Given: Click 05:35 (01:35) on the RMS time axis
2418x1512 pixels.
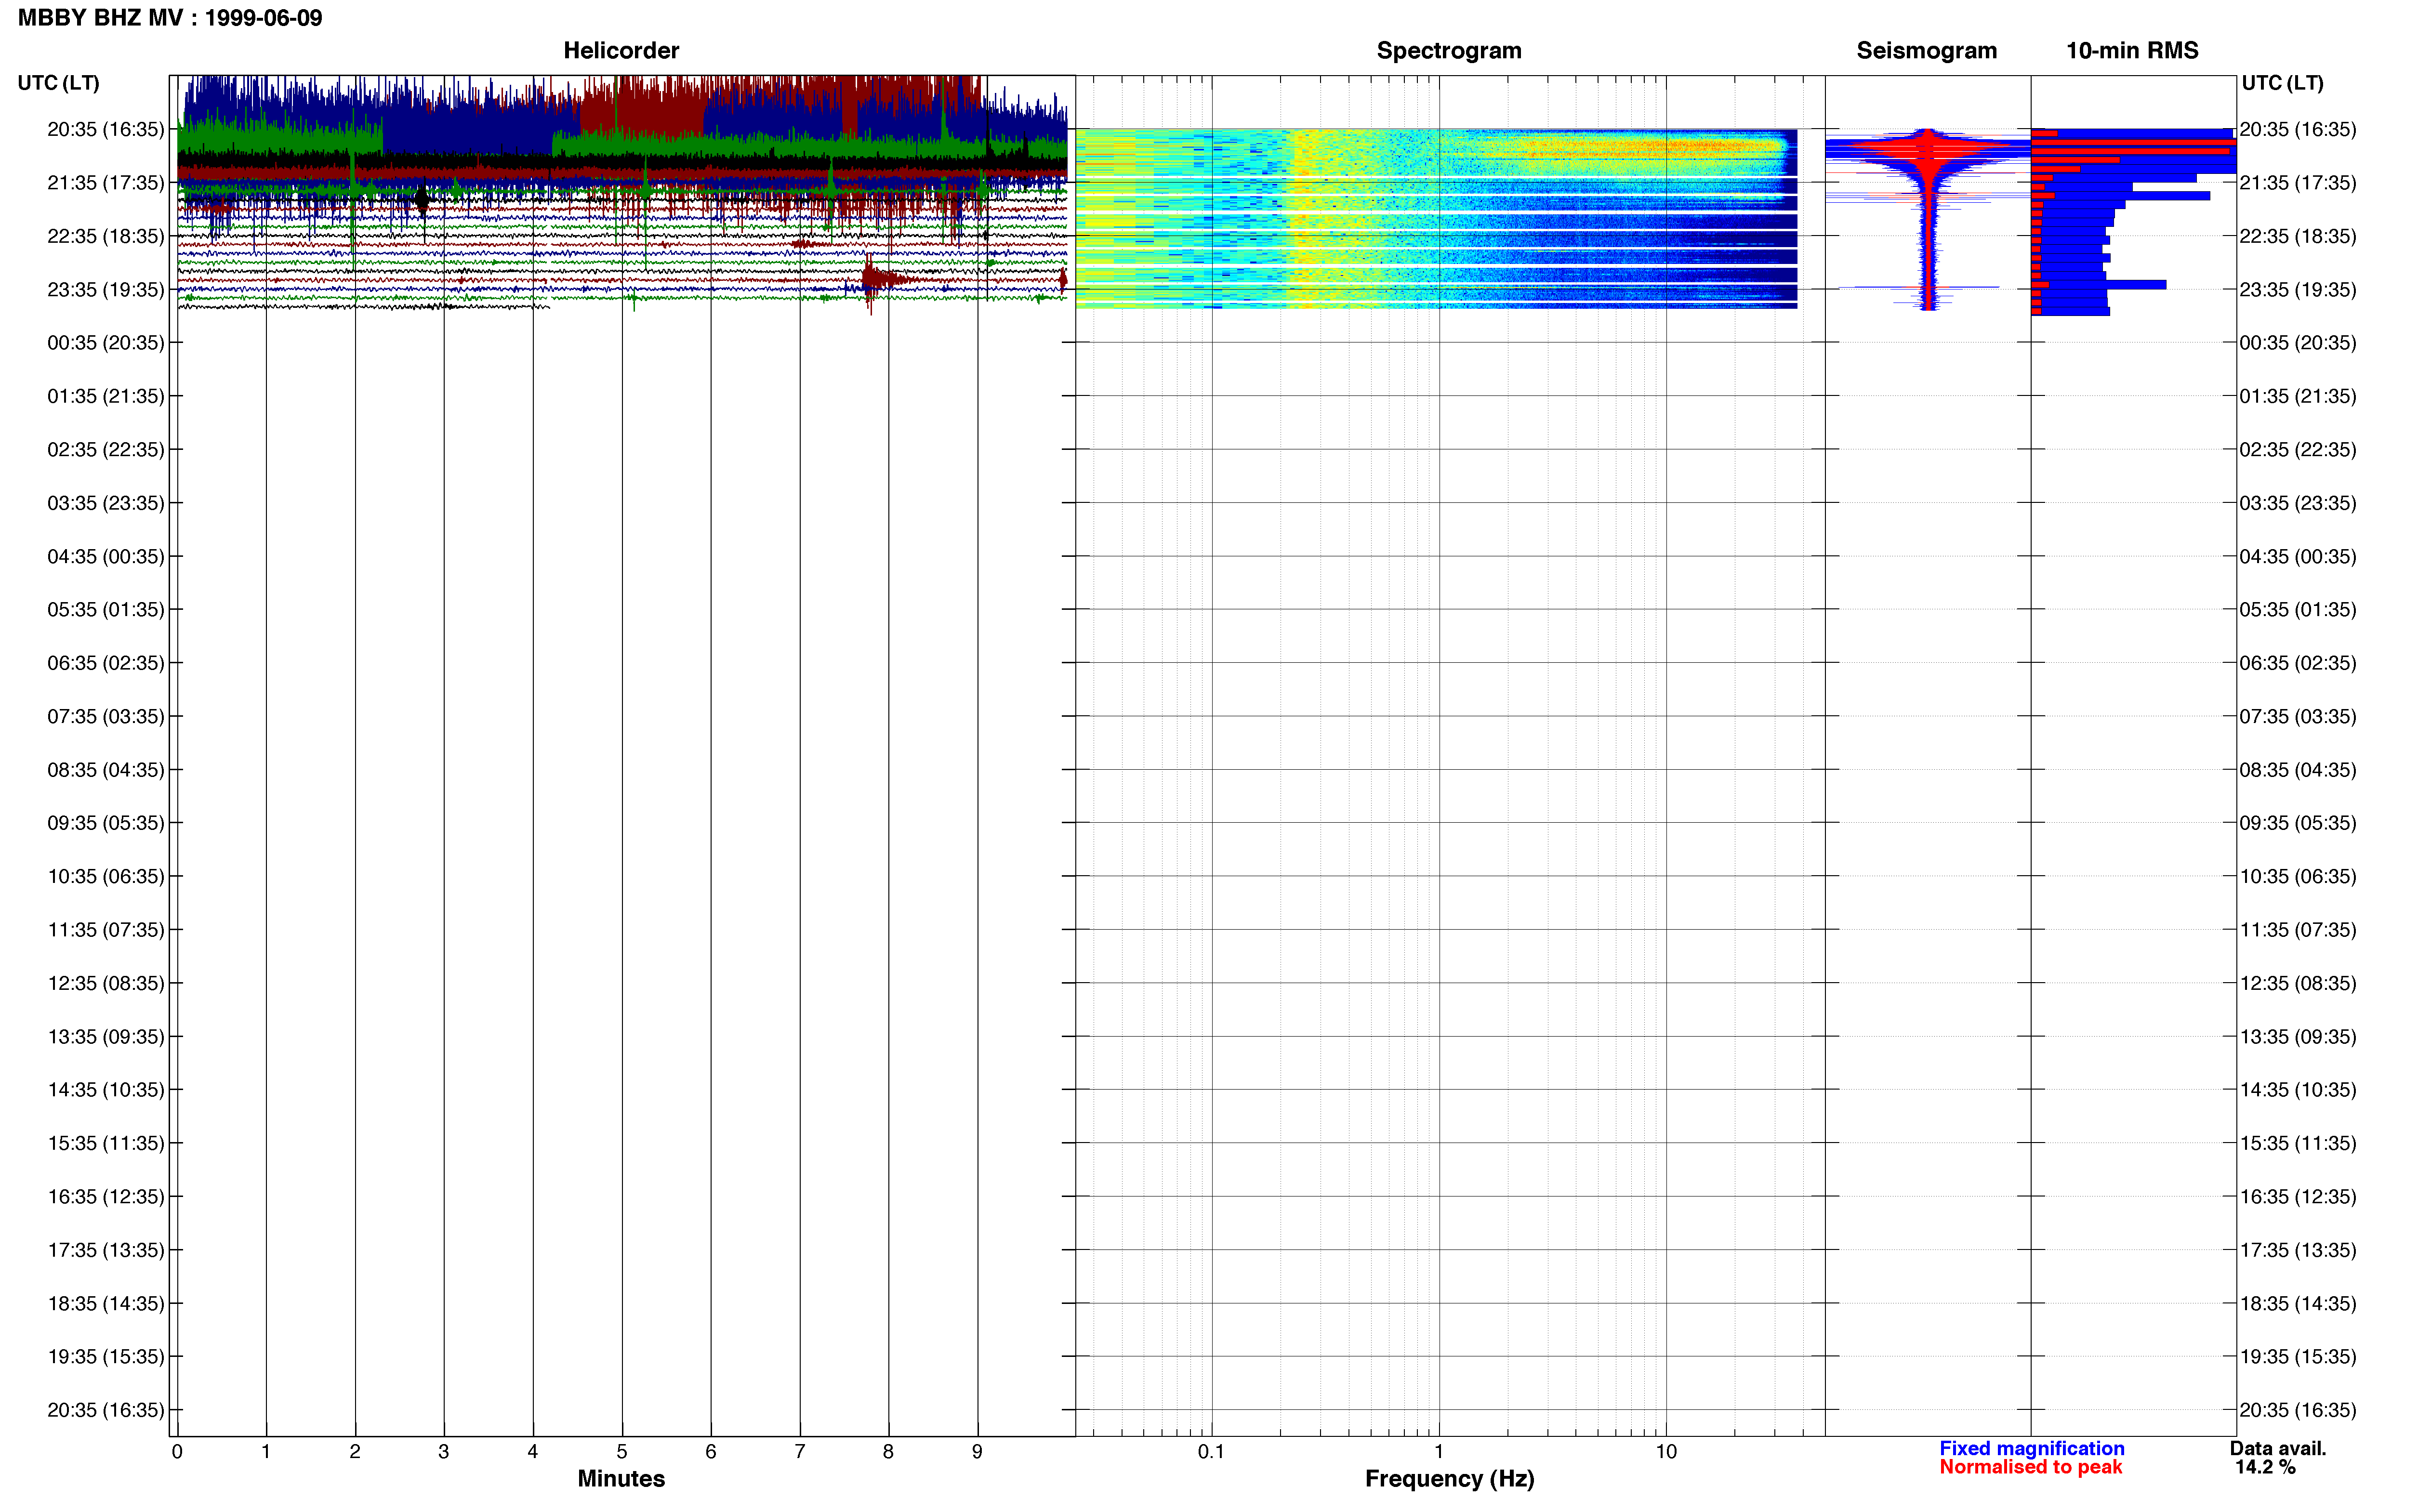Looking at the screenshot, I should click(2298, 610).
